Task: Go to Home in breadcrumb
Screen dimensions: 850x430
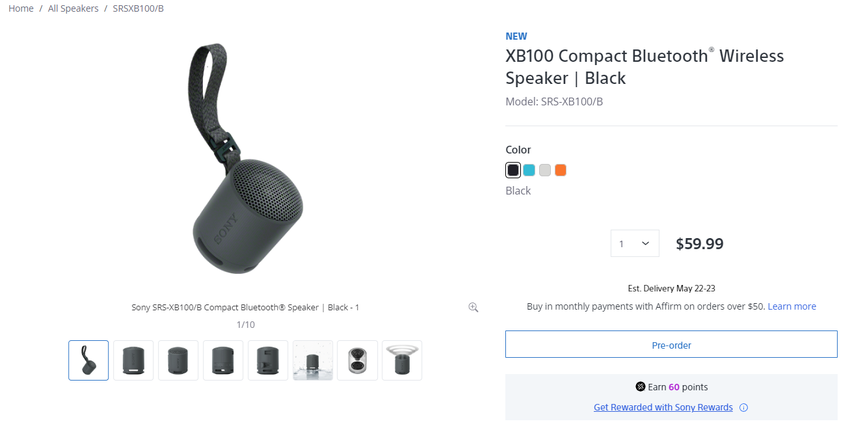Action: [21, 8]
